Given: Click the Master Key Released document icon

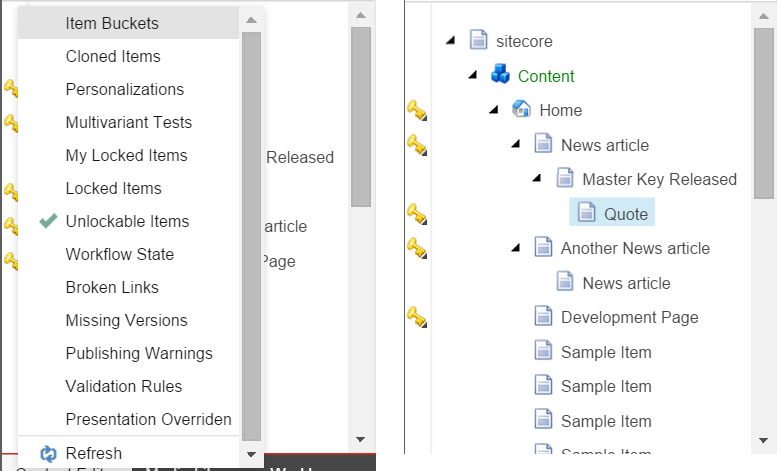Looking at the screenshot, I should pyautogui.click(x=565, y=179).
